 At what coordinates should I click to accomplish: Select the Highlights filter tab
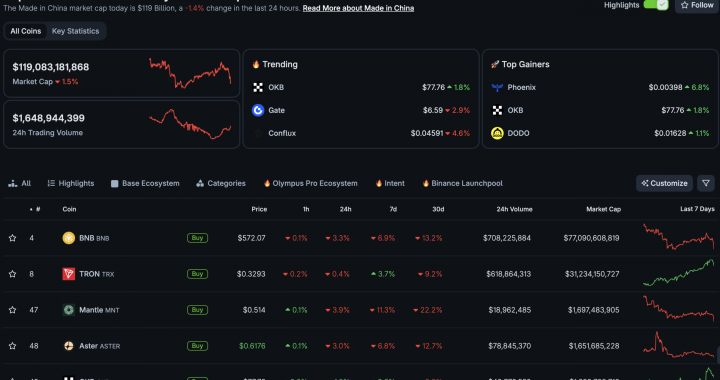pos(71,183)
